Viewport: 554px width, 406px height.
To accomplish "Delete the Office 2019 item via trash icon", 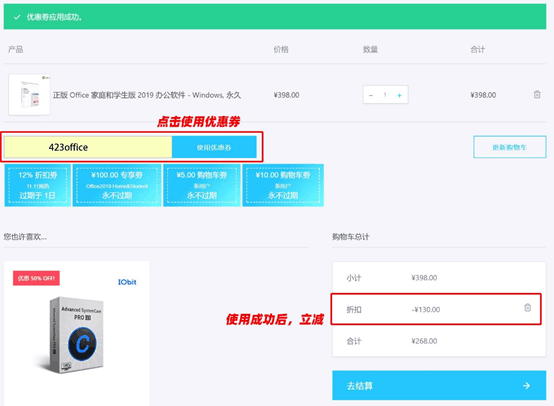I will [537, 95].
